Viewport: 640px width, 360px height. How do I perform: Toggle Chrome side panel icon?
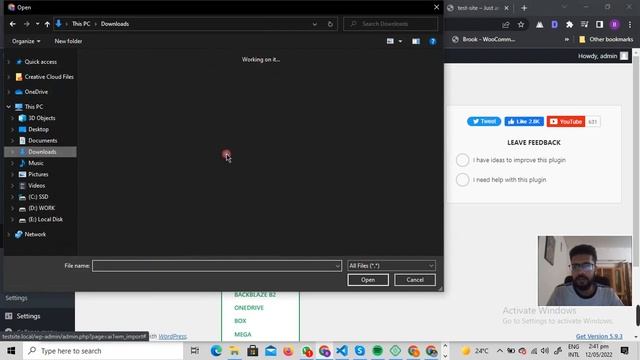click(599, 24)
